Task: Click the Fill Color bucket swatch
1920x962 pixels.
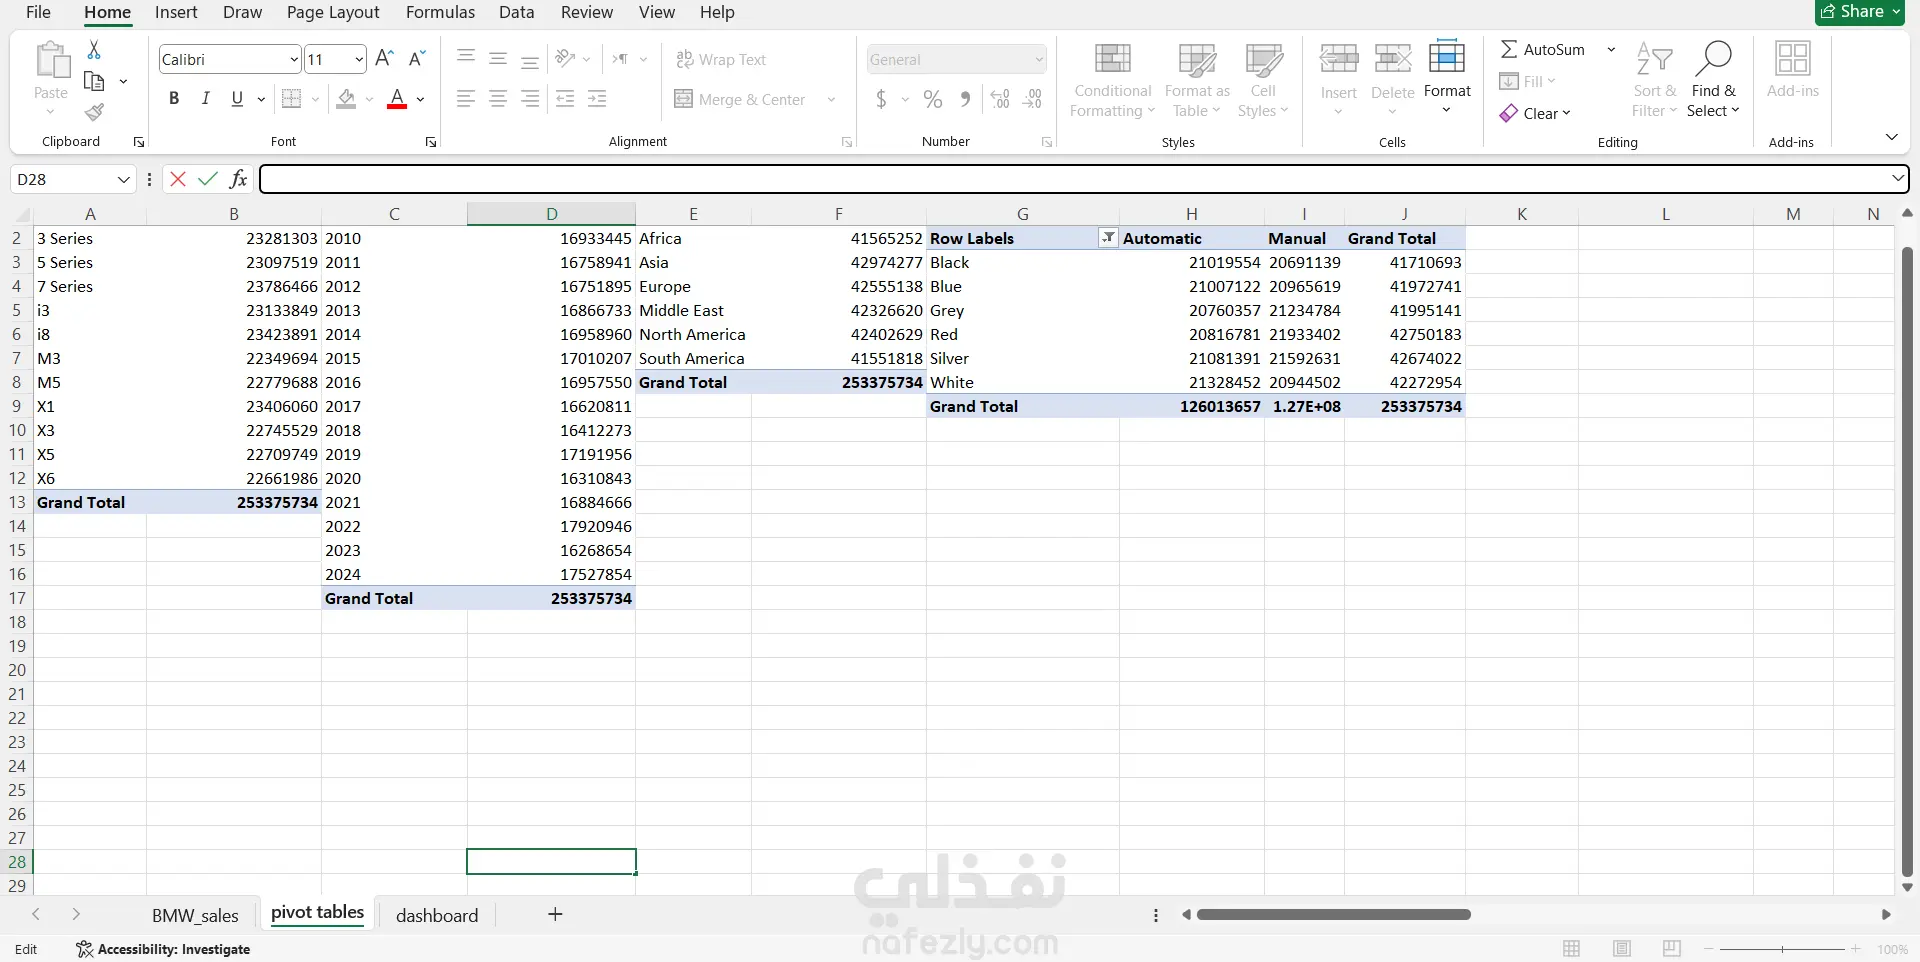Action: click(x=346, y=99)
